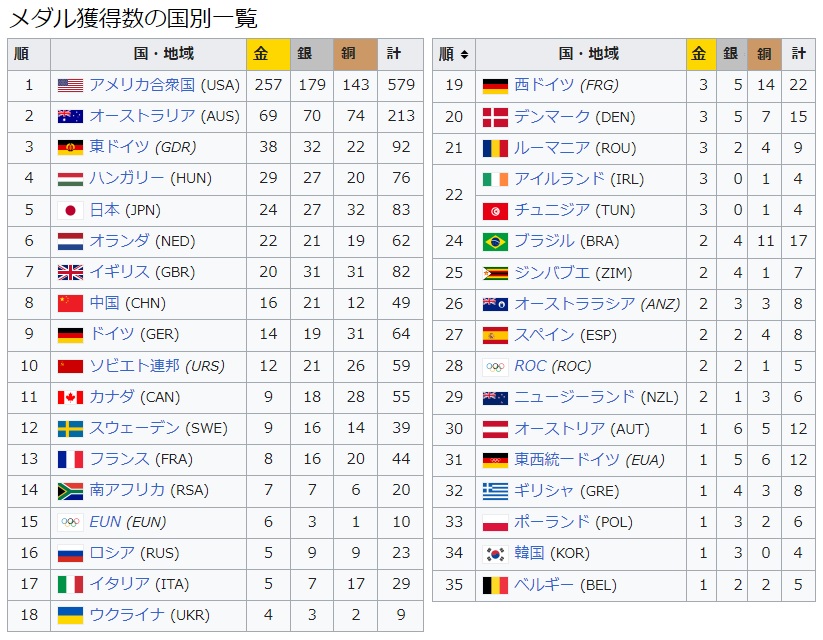Click the Olympic rings icon beside EUN
823x640 pixels.
(x=70, y=522)
